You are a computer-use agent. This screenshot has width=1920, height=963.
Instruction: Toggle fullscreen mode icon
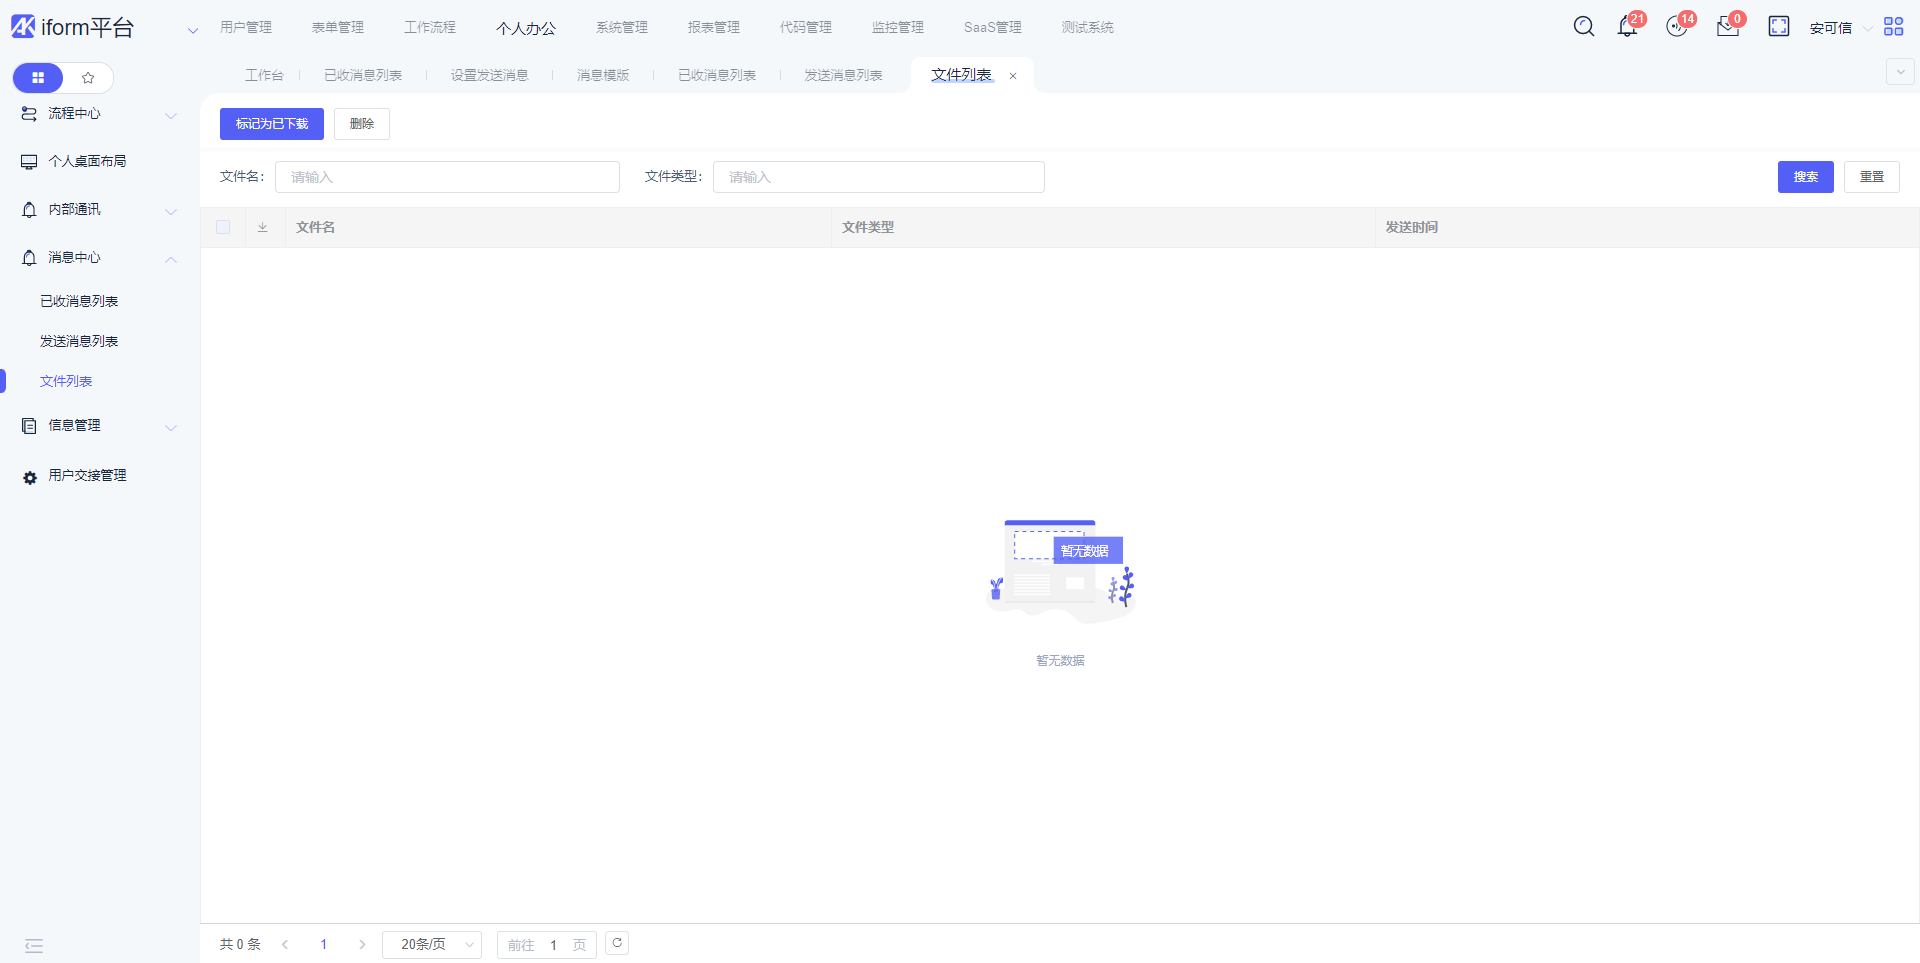[x=1778, y=27]
